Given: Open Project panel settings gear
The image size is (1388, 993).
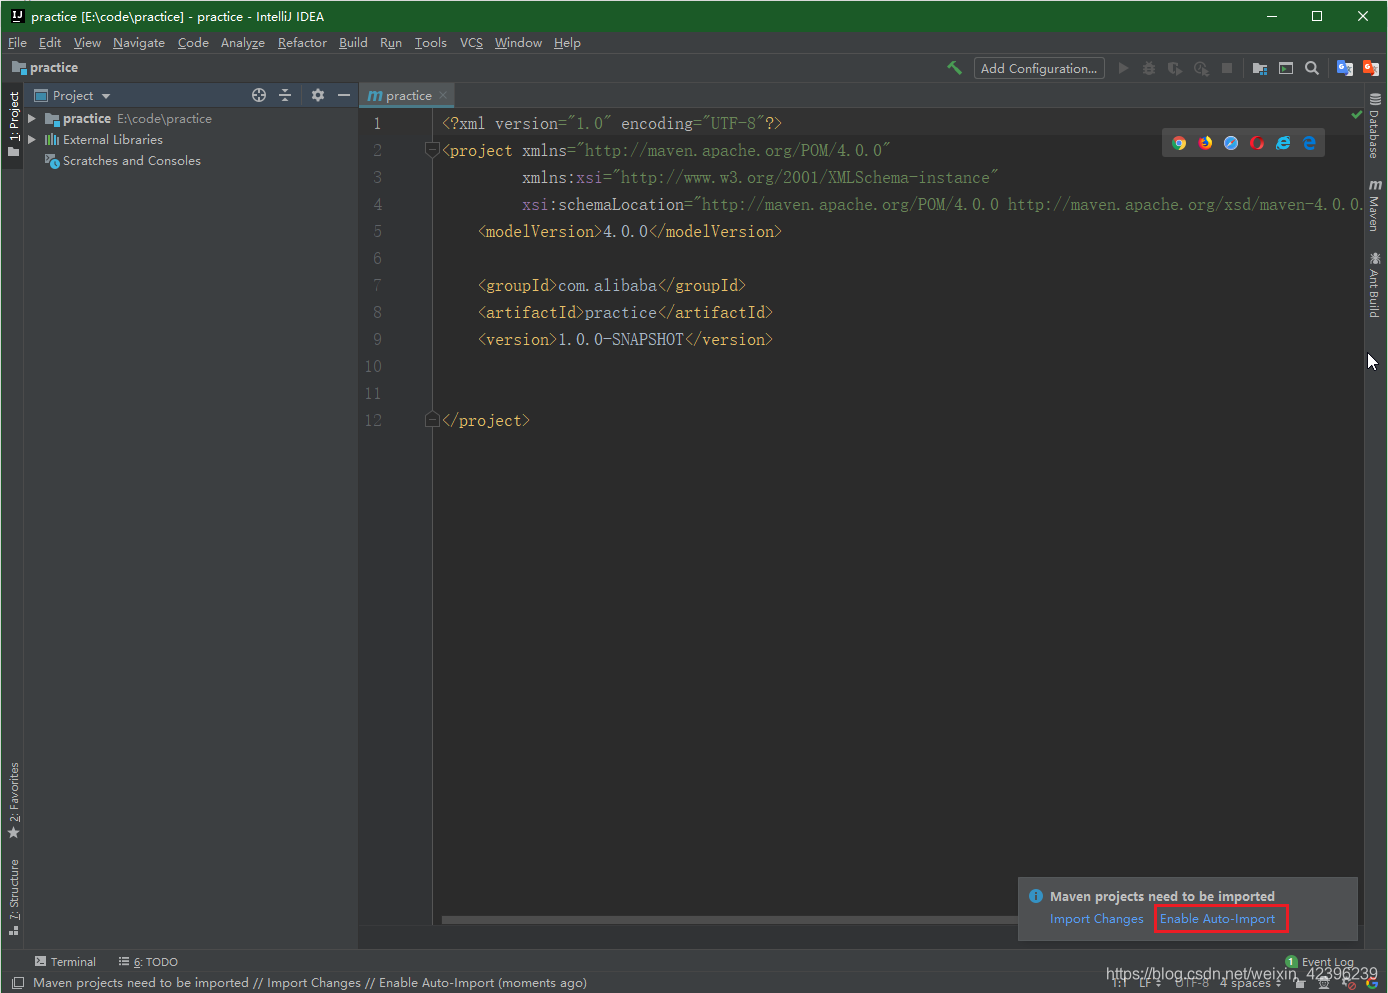Looking at the screenshot, I should [x=318, y=95].
